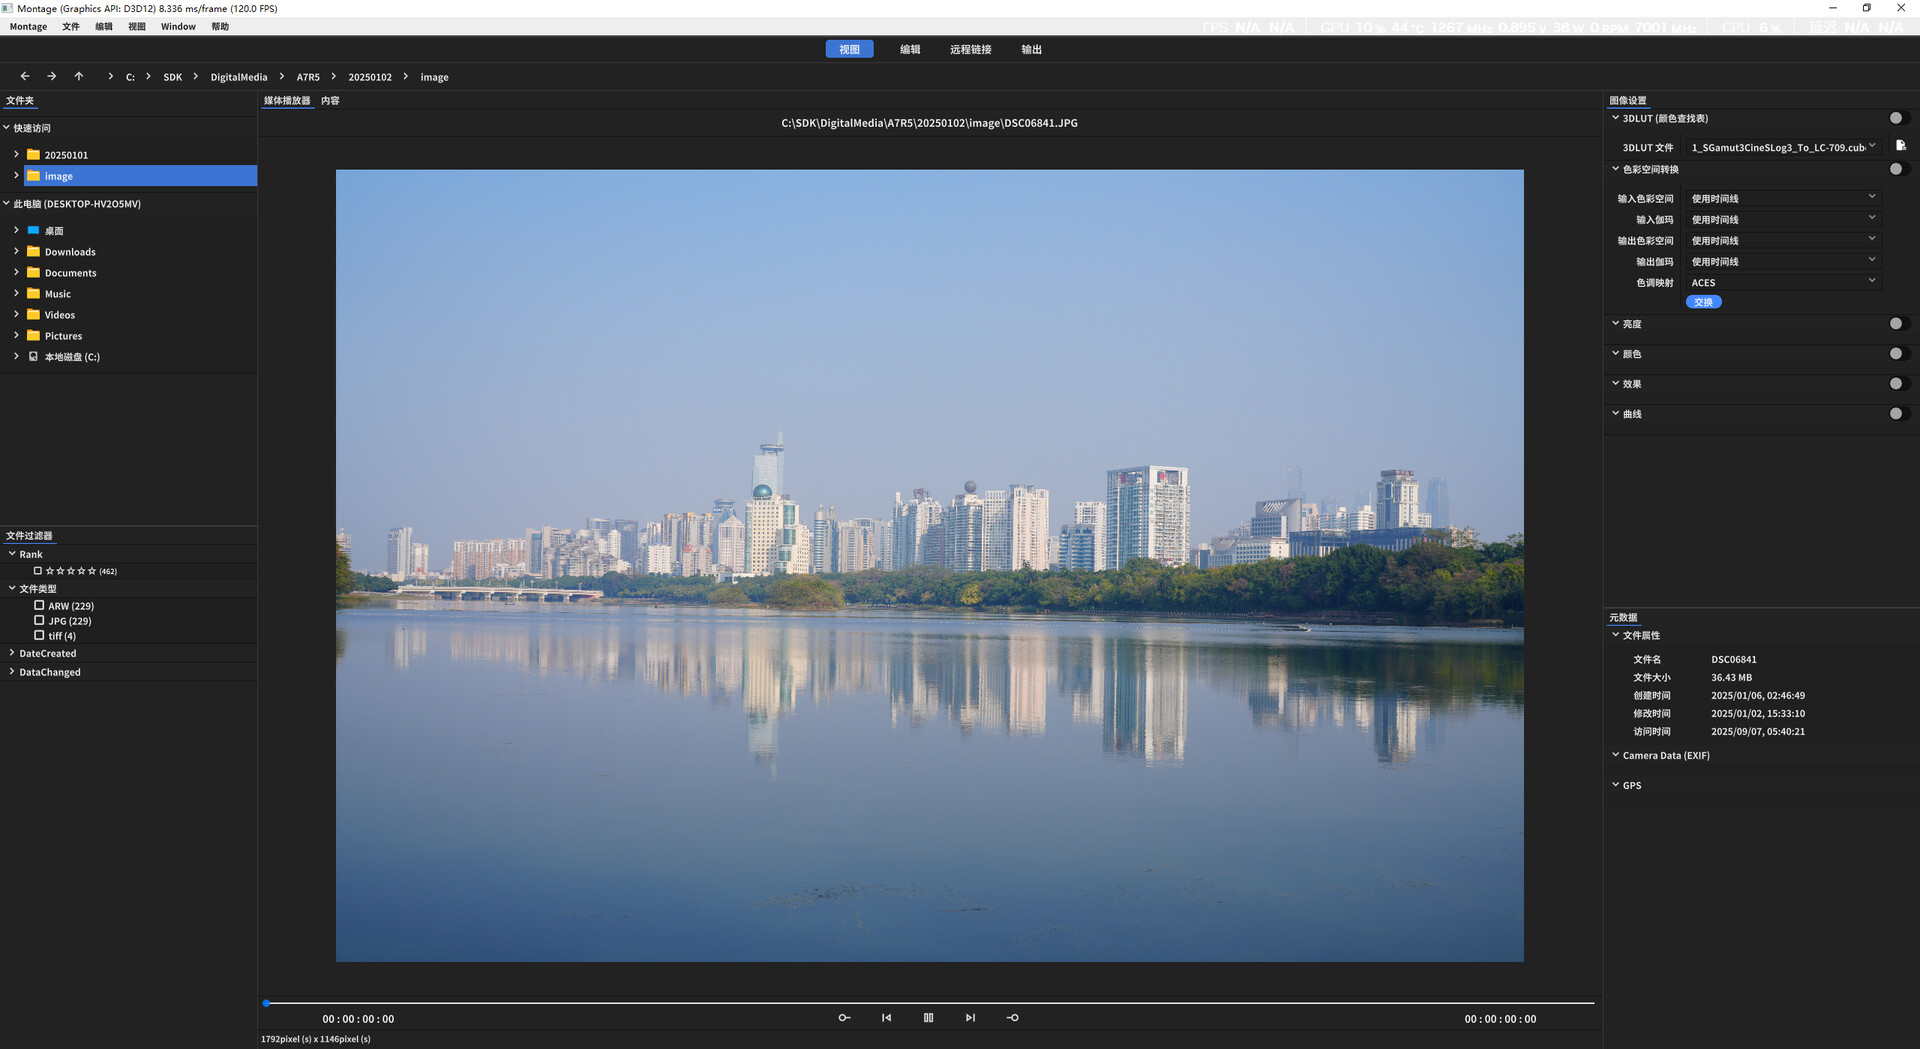1920x1049 pixels.
Task: Open the 3DLUT file browse icon
Action: (x=1900, y=146)
